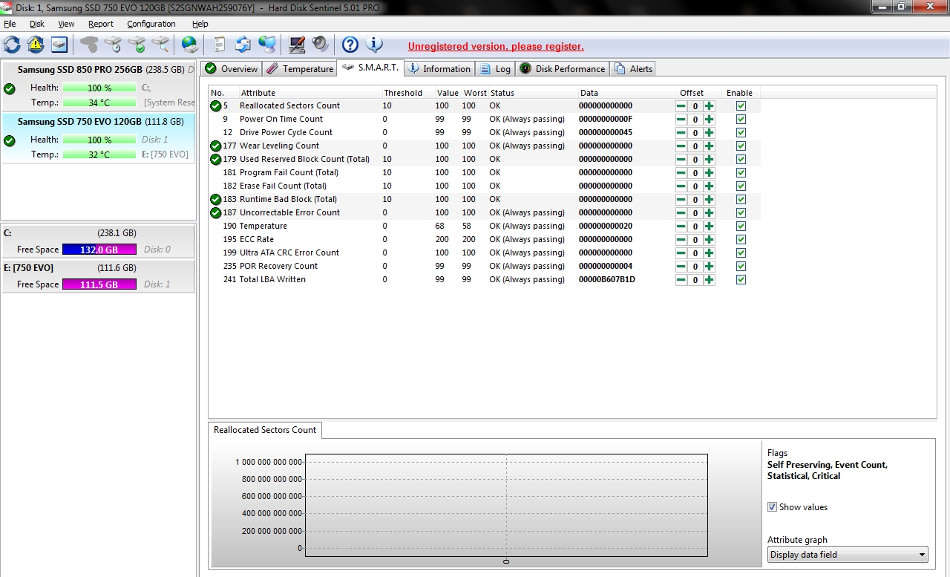The height and width of the screenshot is (577, 950).
Task: Click the blue info icon in toolbar
Action: (x=375, y=45)
